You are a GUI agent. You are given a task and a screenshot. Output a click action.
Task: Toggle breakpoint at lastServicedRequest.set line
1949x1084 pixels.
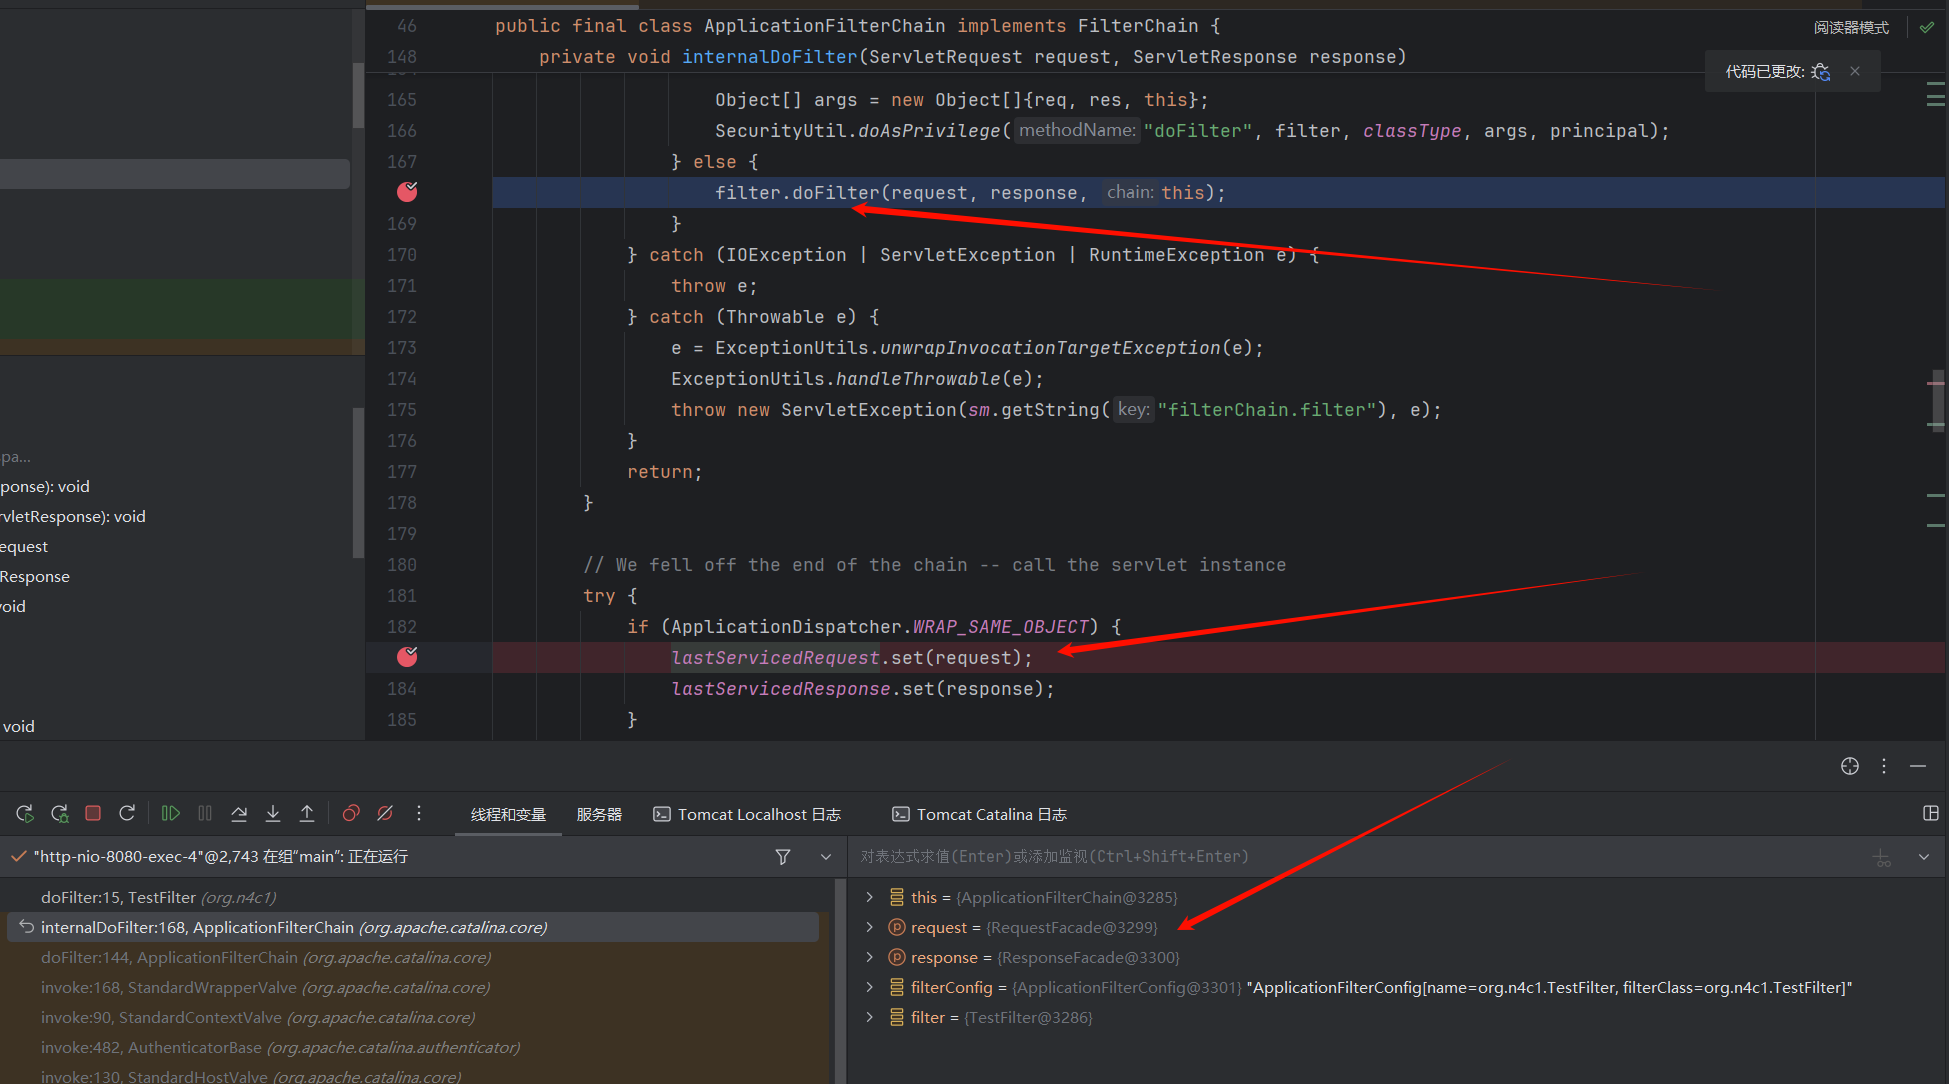(x=407, y=657)
